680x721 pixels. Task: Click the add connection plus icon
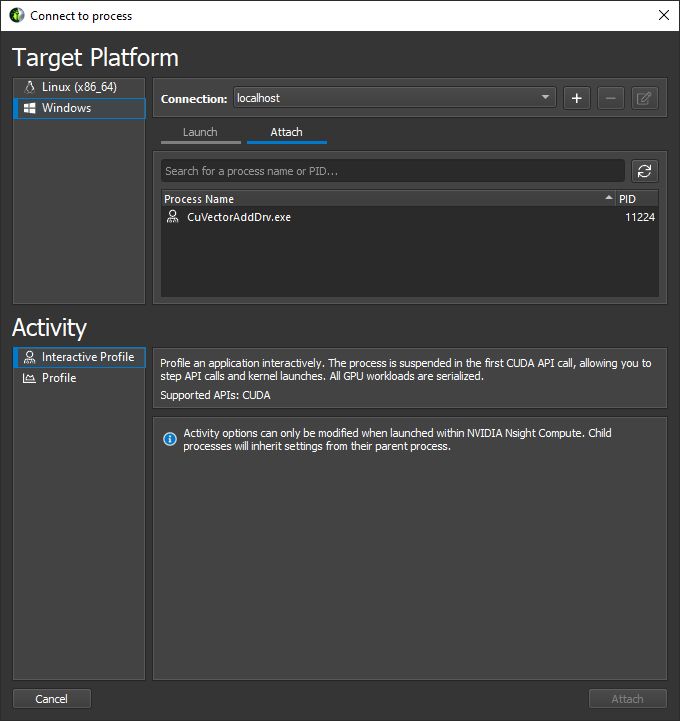click(x=577, y=98)
